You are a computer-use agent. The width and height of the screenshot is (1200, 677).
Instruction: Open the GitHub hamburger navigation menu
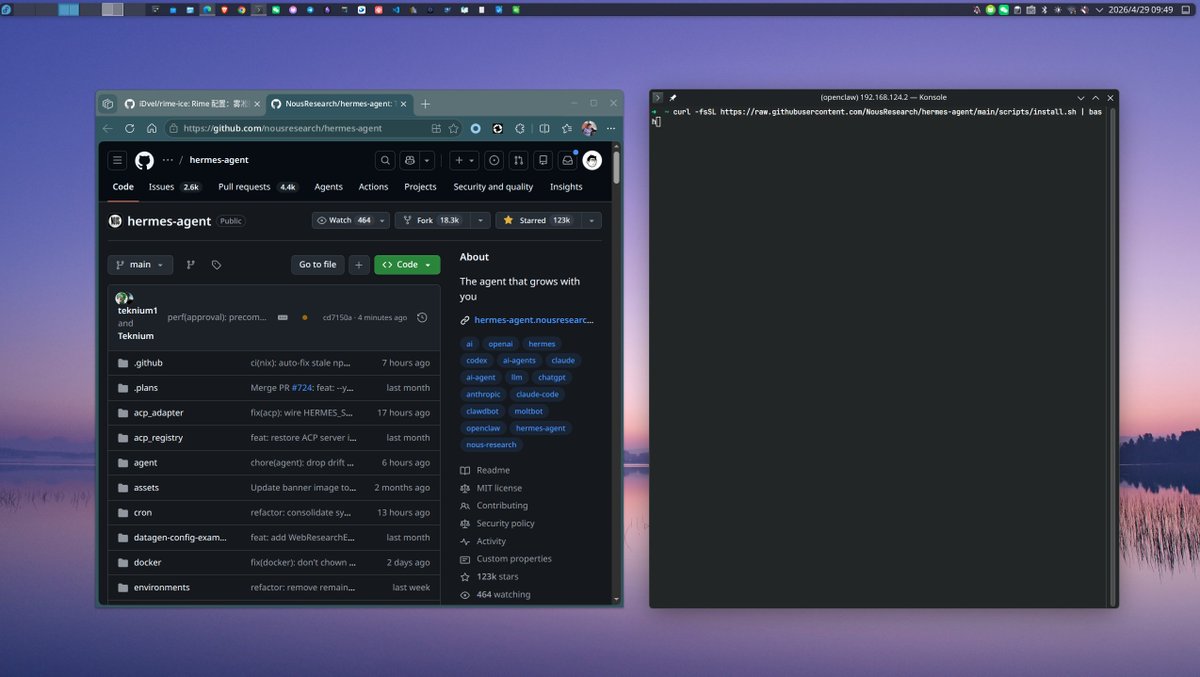click(x=118, y=160)
